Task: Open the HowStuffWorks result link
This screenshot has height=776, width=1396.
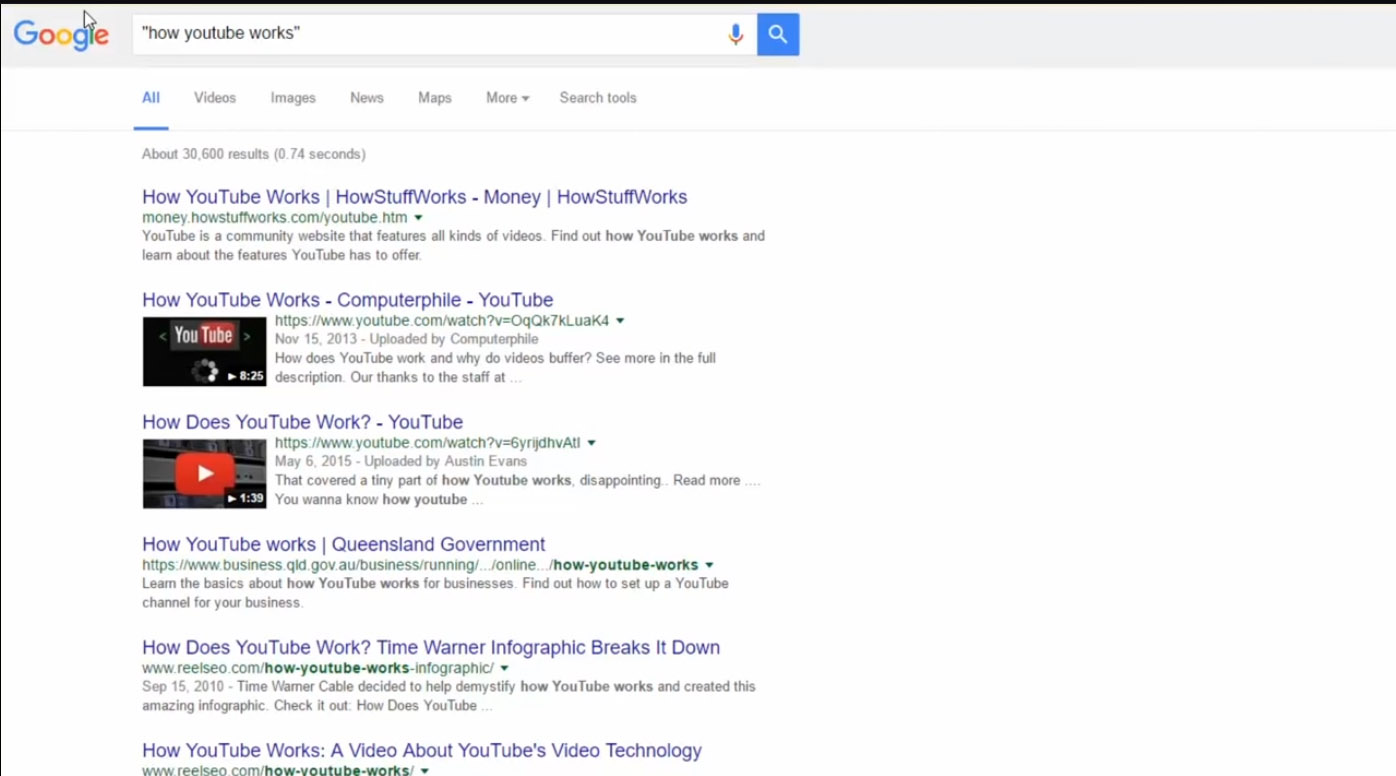Action: click(x=414, y=197)
